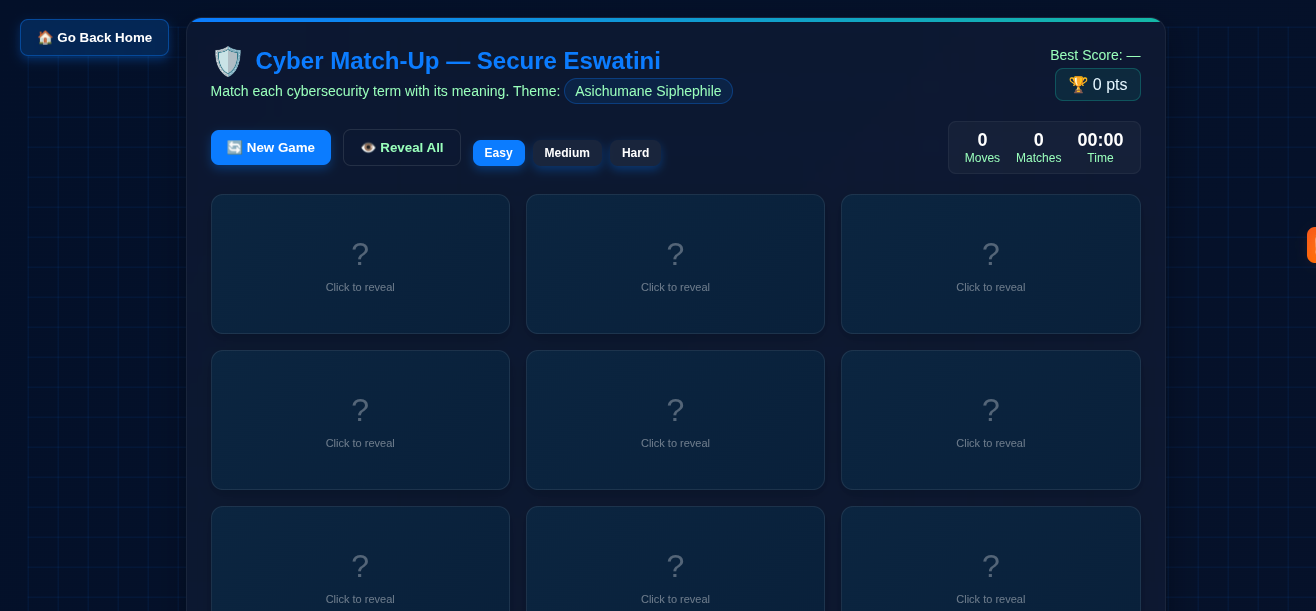Click the Go Back Home button
Screen dimensions: 1316x611
pos(94,38)
